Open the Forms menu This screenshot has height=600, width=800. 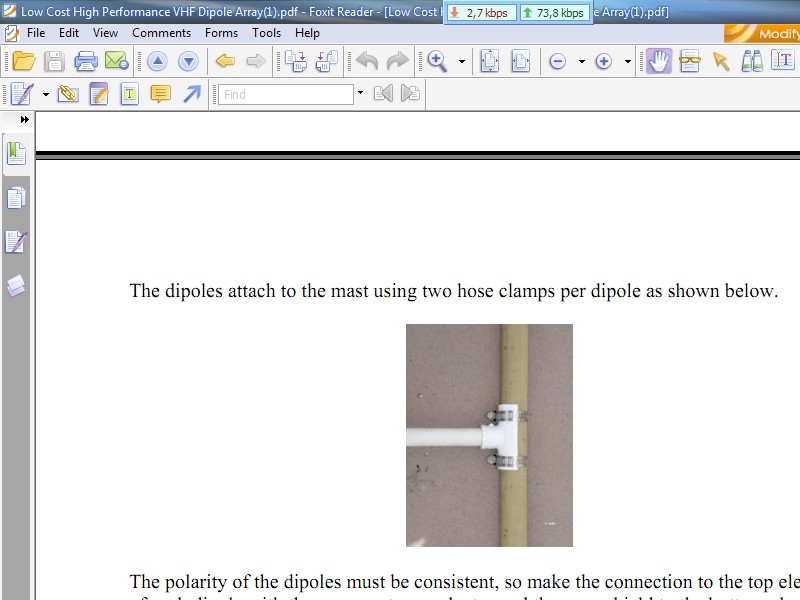[221, 33]
